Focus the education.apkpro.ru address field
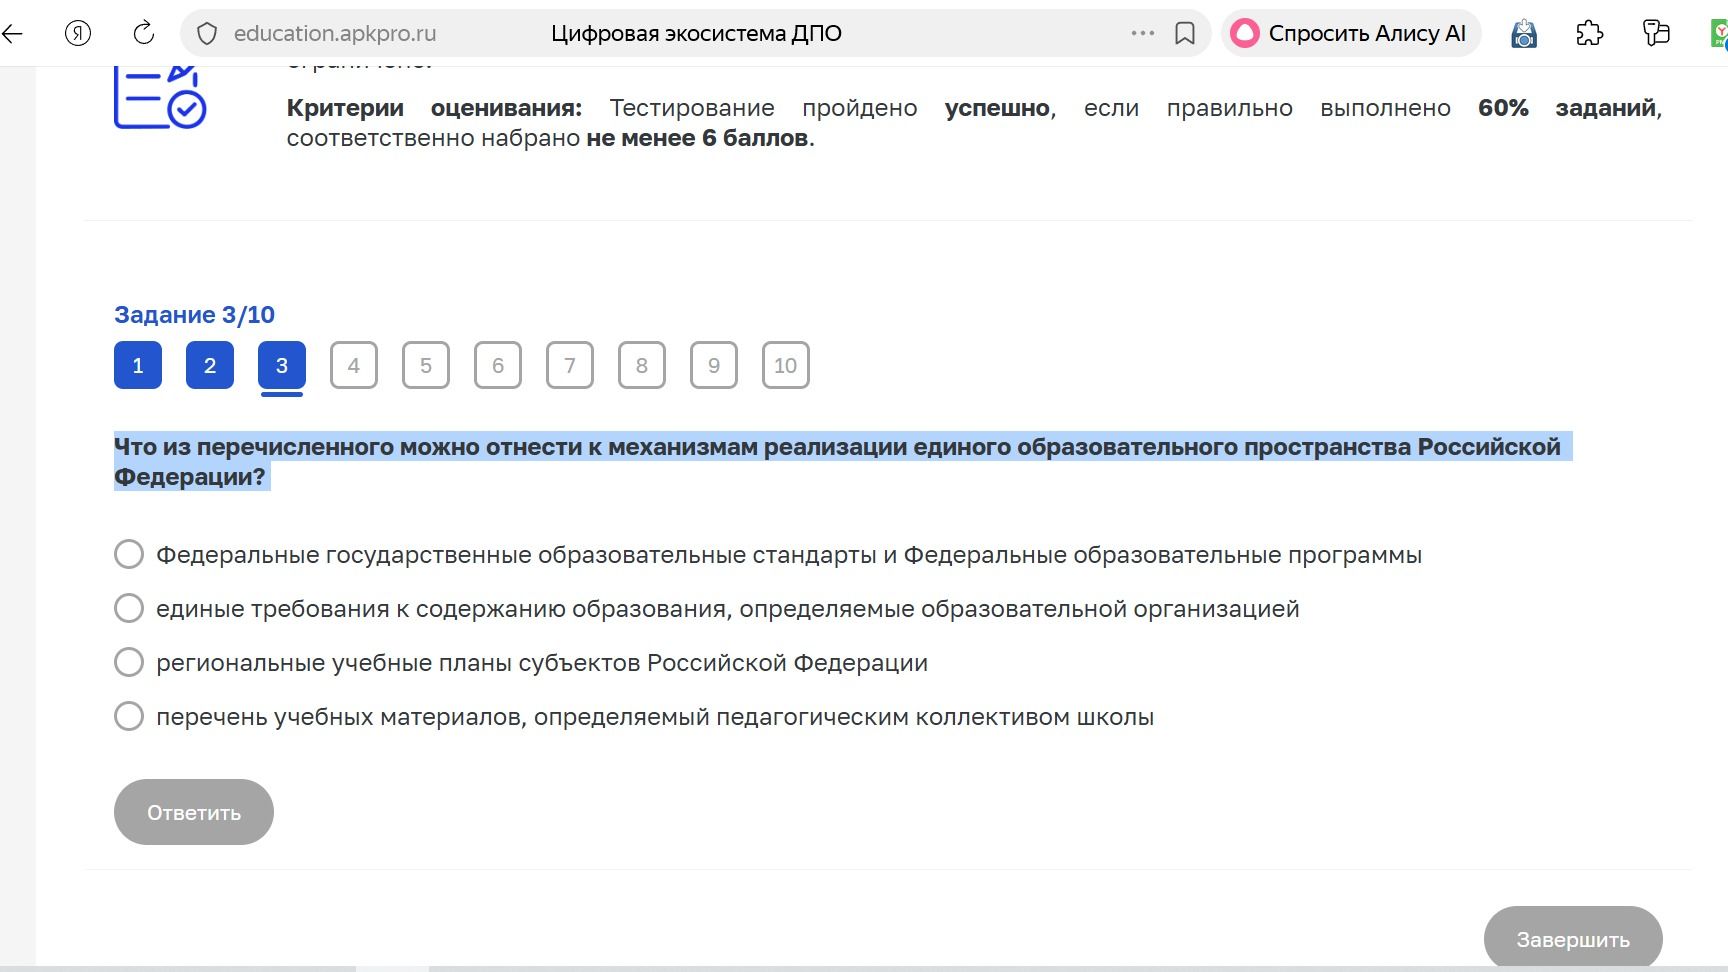 click(x=335, y=33)
